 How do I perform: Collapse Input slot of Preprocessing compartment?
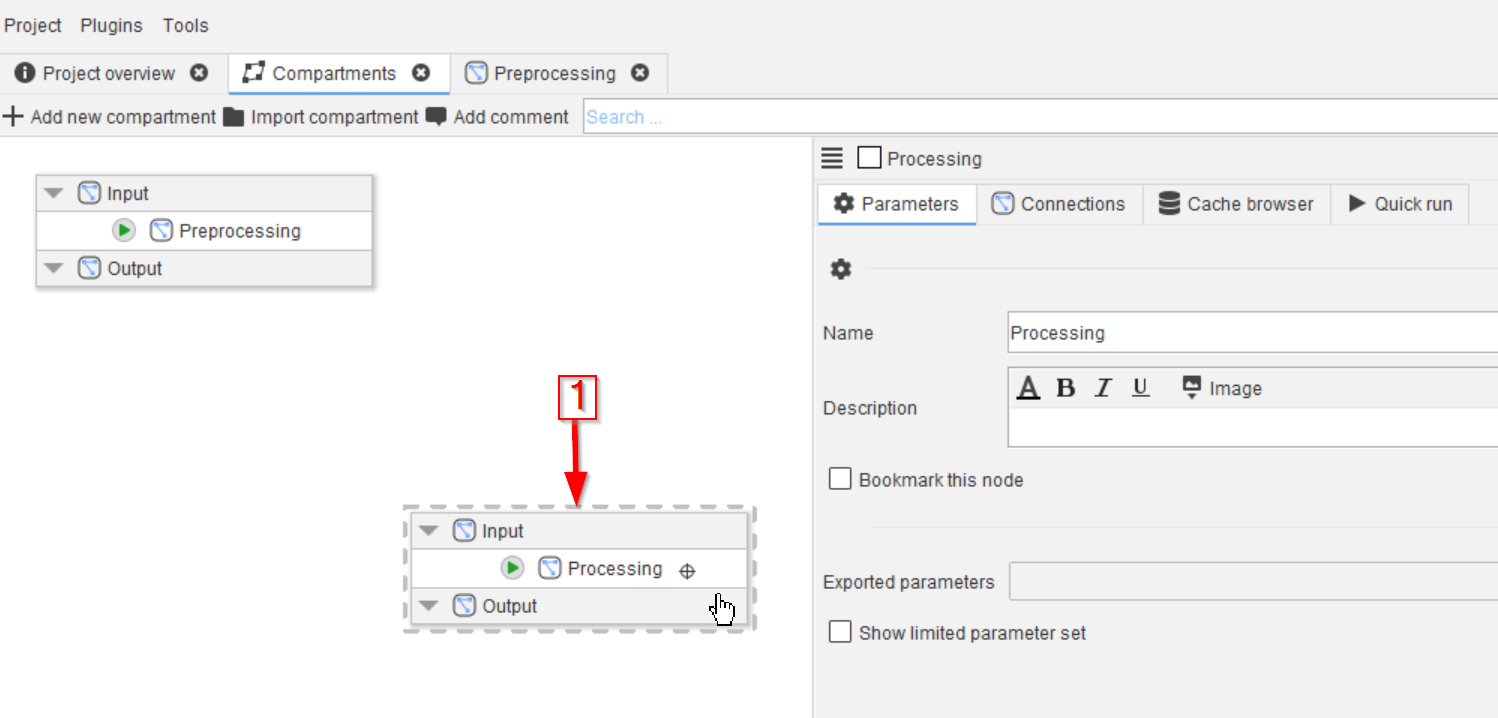(x=54, y=194)
